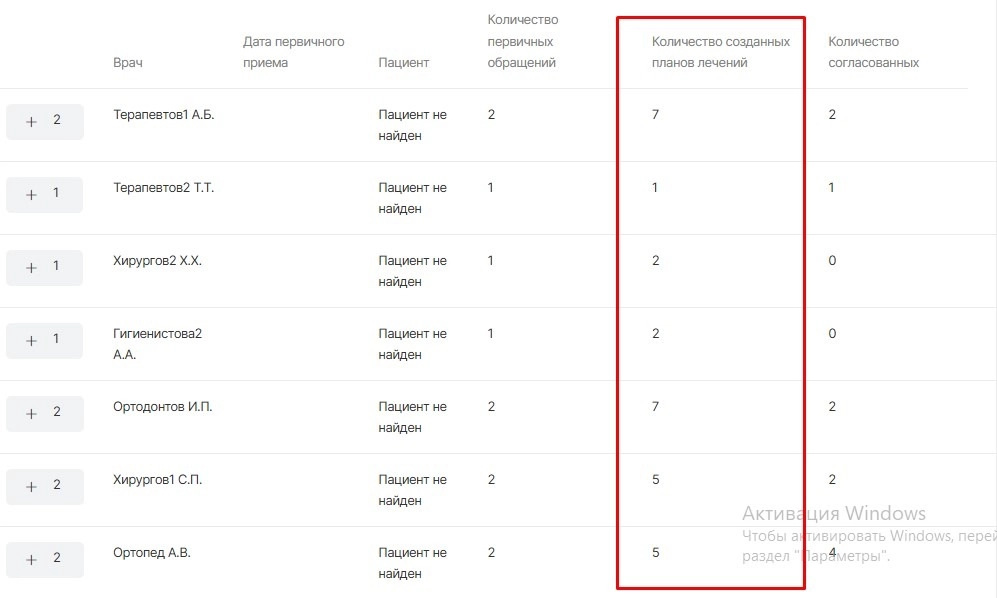Click the Врач column header
This screenshot has width=997, height=598.
coord(128,63)
